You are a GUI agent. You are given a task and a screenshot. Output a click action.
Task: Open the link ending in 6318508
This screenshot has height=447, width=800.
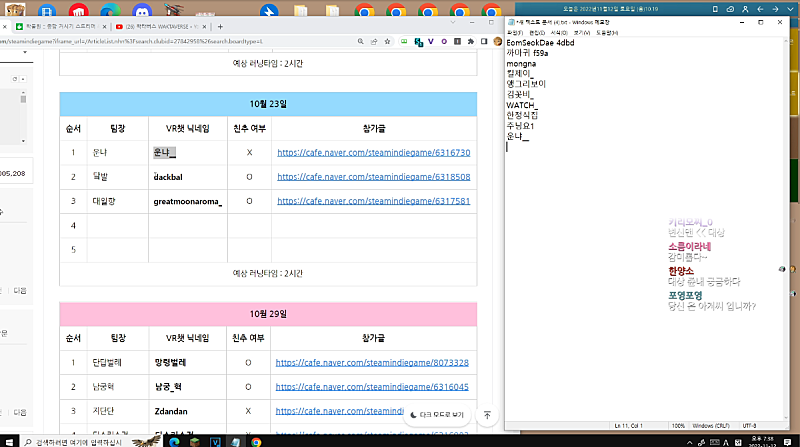pos(373,177)
